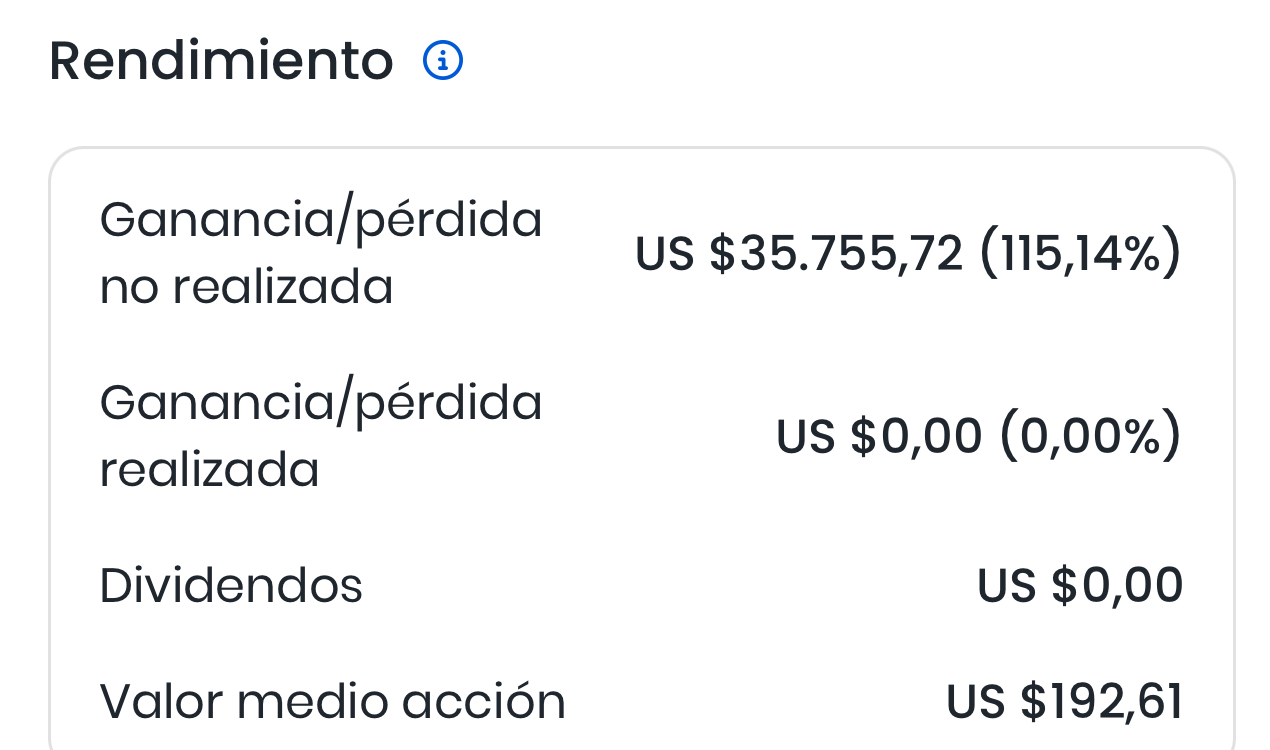Click the 0,00% realized percentage
Screen dimensions: 1270x750
pyautogui.click(x=1090, y=436)
